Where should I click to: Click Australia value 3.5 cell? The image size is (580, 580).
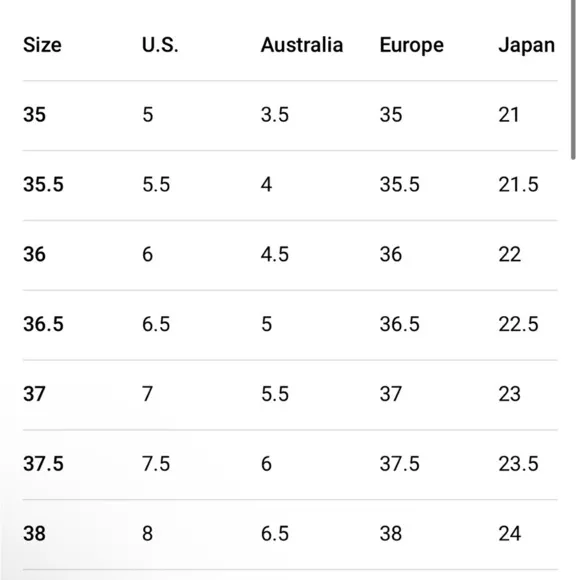pyautogui.click(x=274, y=114)
